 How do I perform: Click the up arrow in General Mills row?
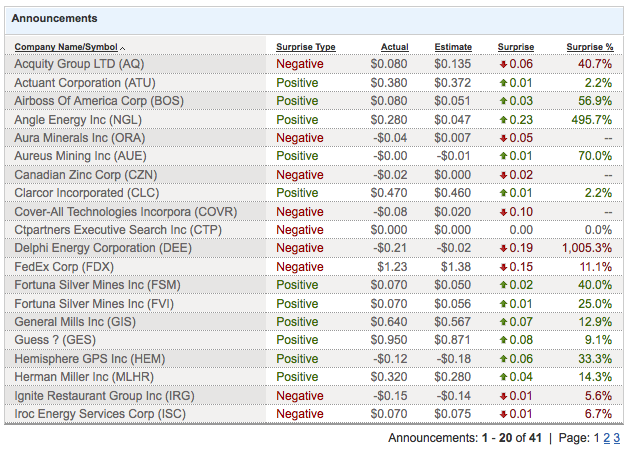(503, 322)
